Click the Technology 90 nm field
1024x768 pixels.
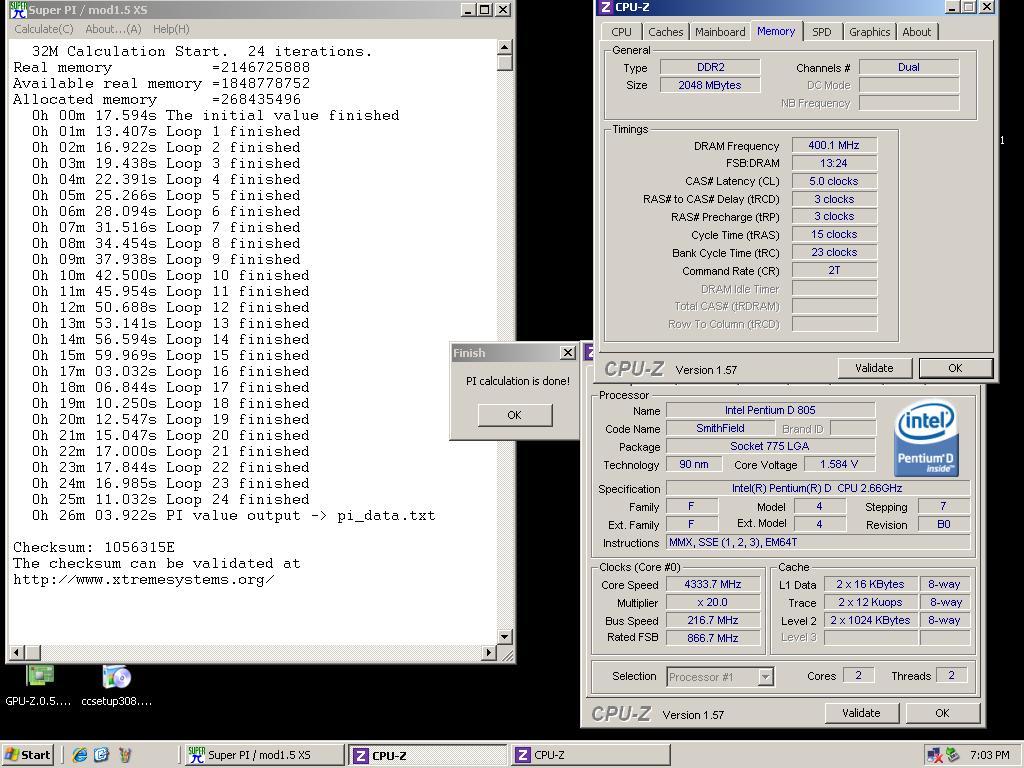pos(694,464)
